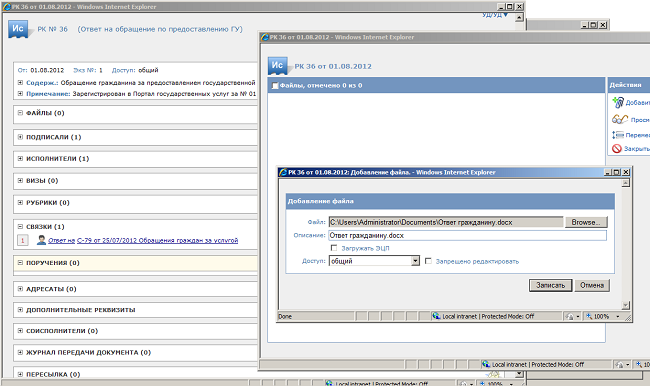Click the person icon beside the Ответ на link
The width and height of the screenshot is (650, 386).
[x=41, y=240]
